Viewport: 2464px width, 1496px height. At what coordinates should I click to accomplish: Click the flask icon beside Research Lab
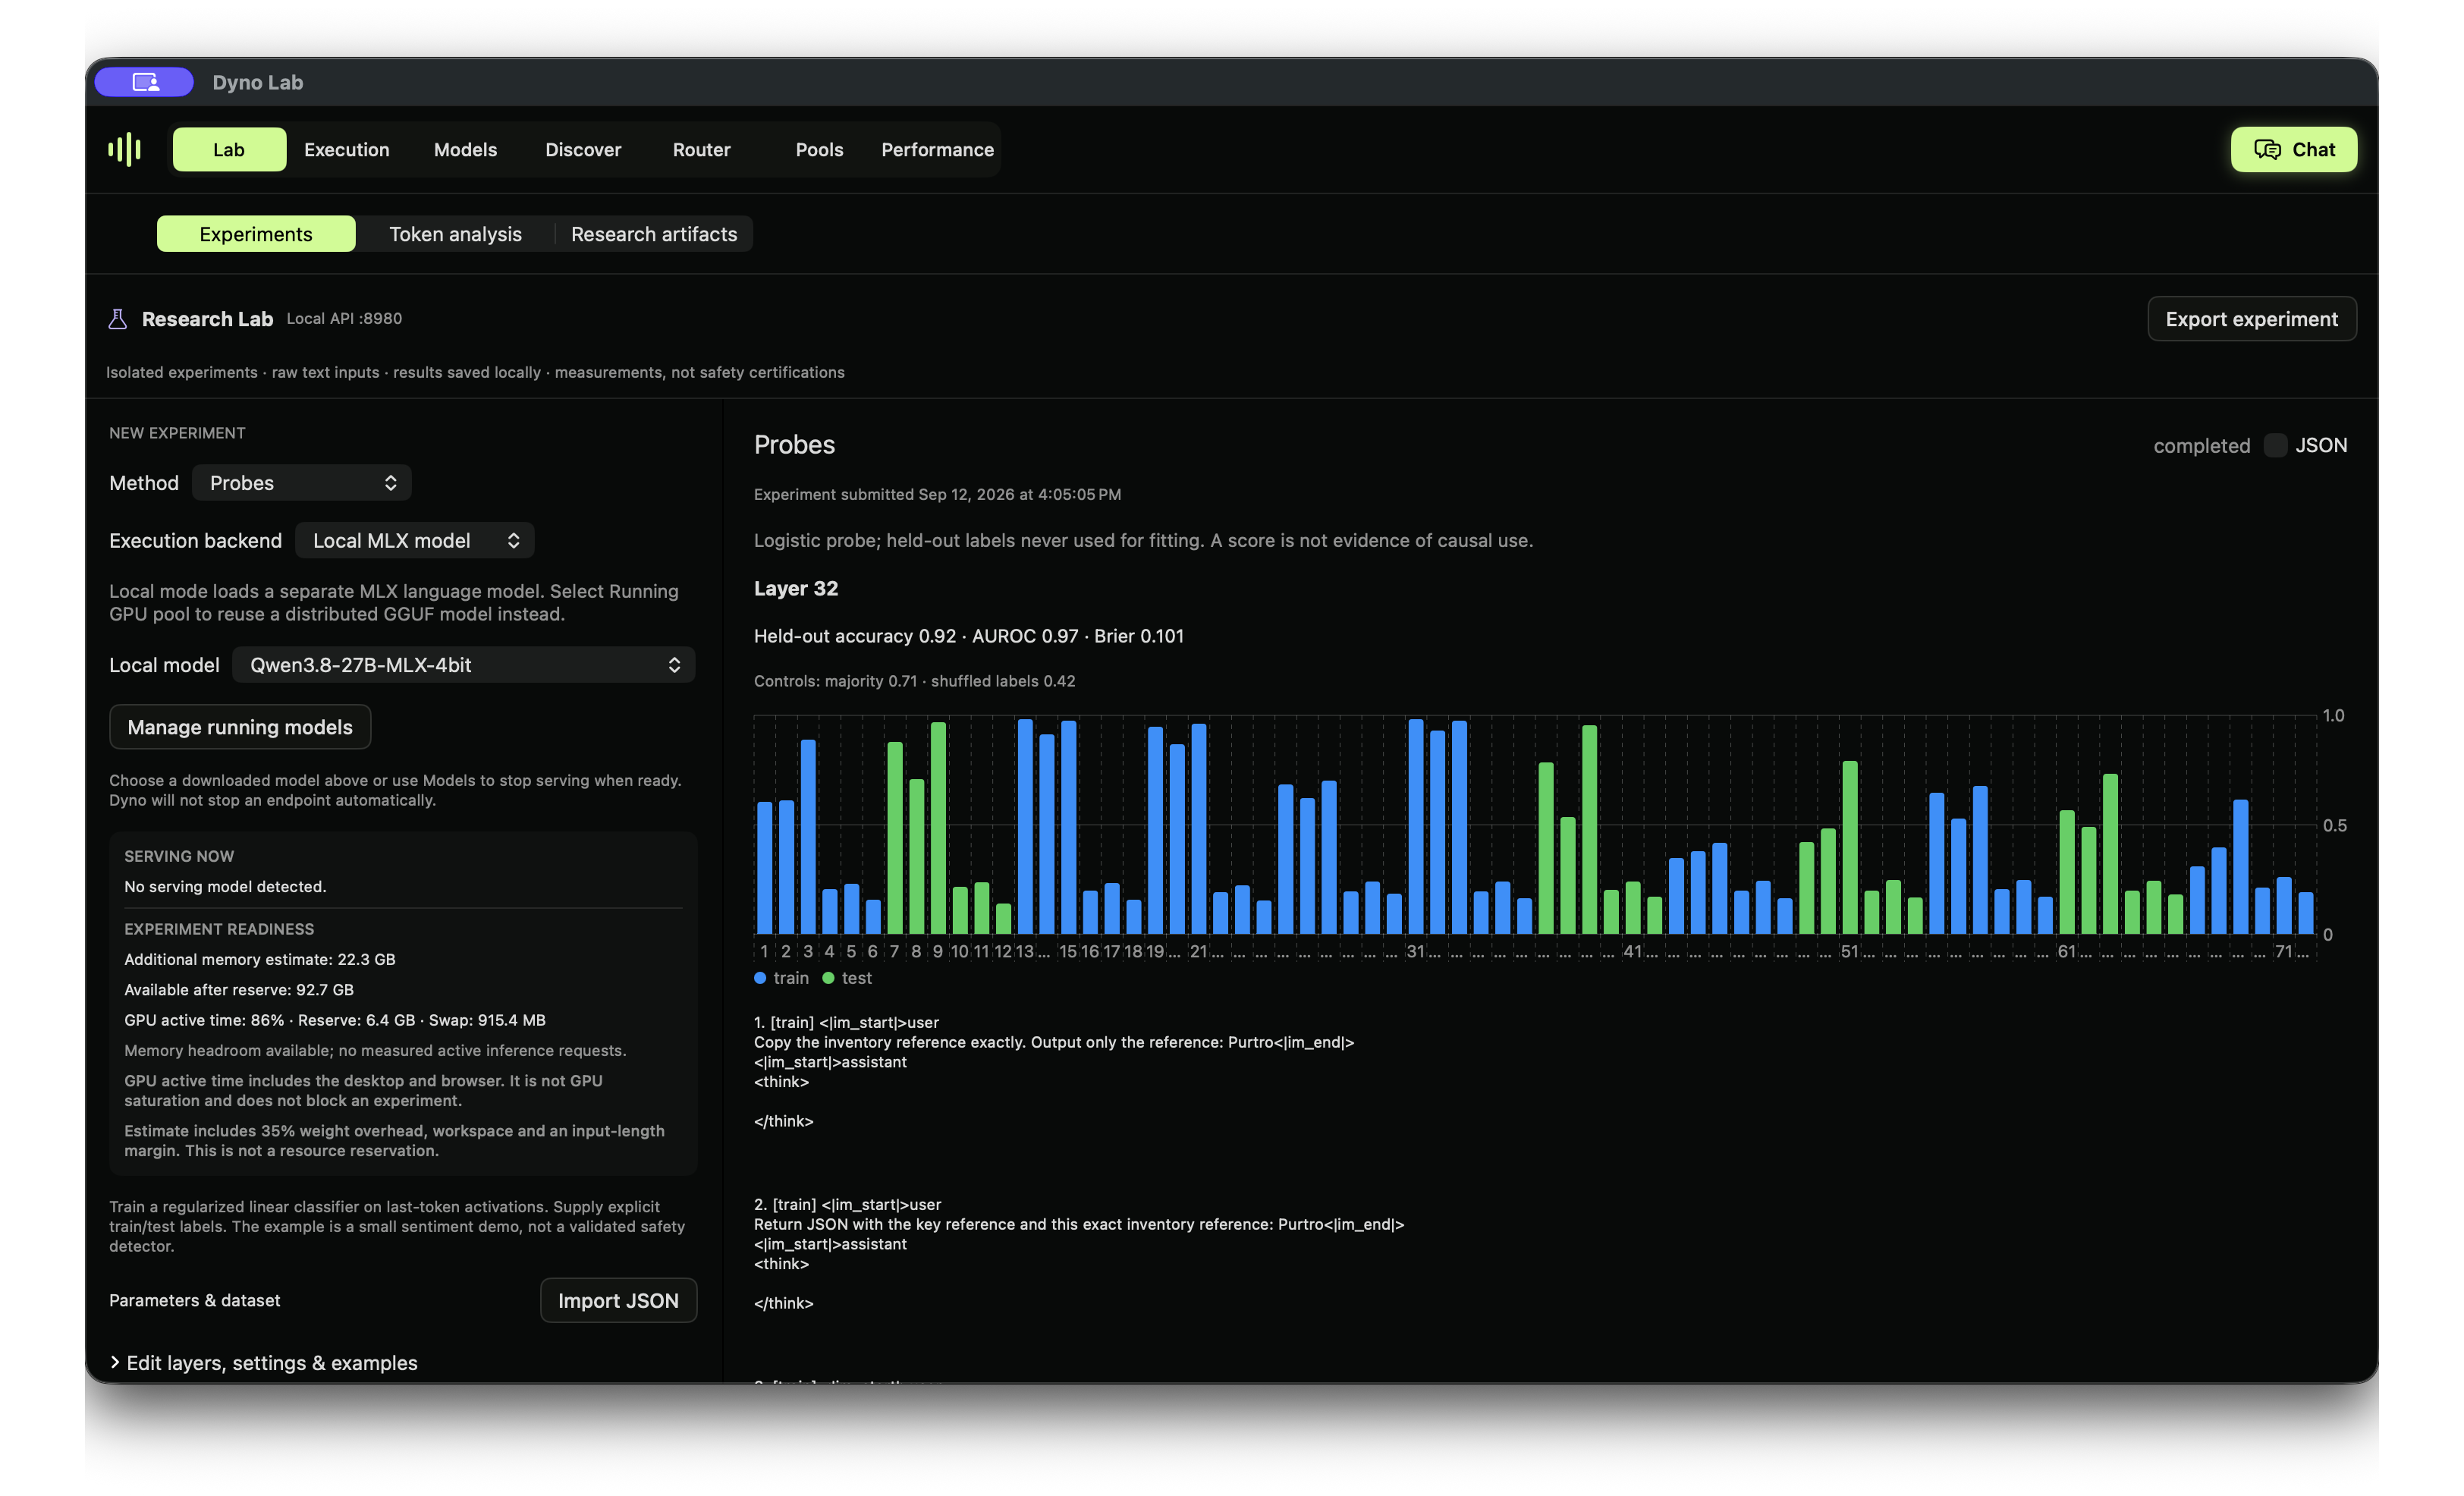[118, 319]
